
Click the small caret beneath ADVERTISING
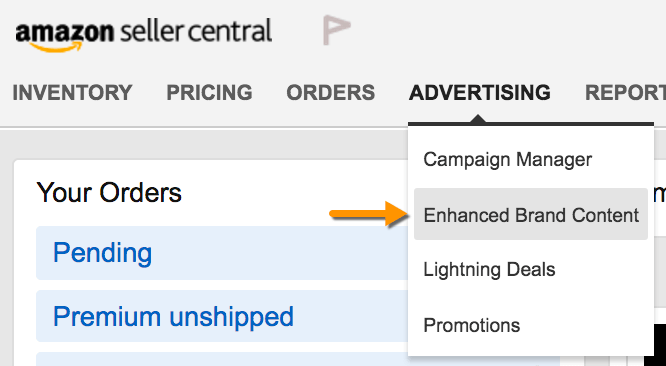point(478,119)
